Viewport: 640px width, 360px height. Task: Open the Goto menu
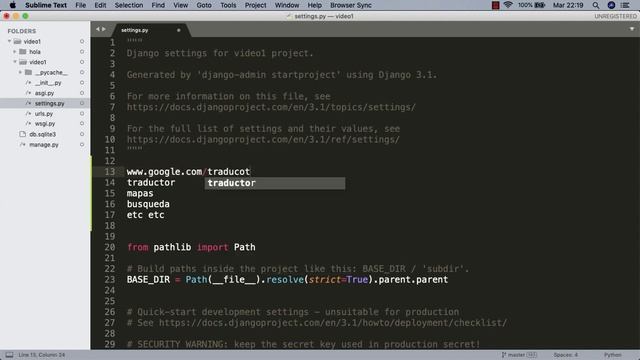[204, 5]
